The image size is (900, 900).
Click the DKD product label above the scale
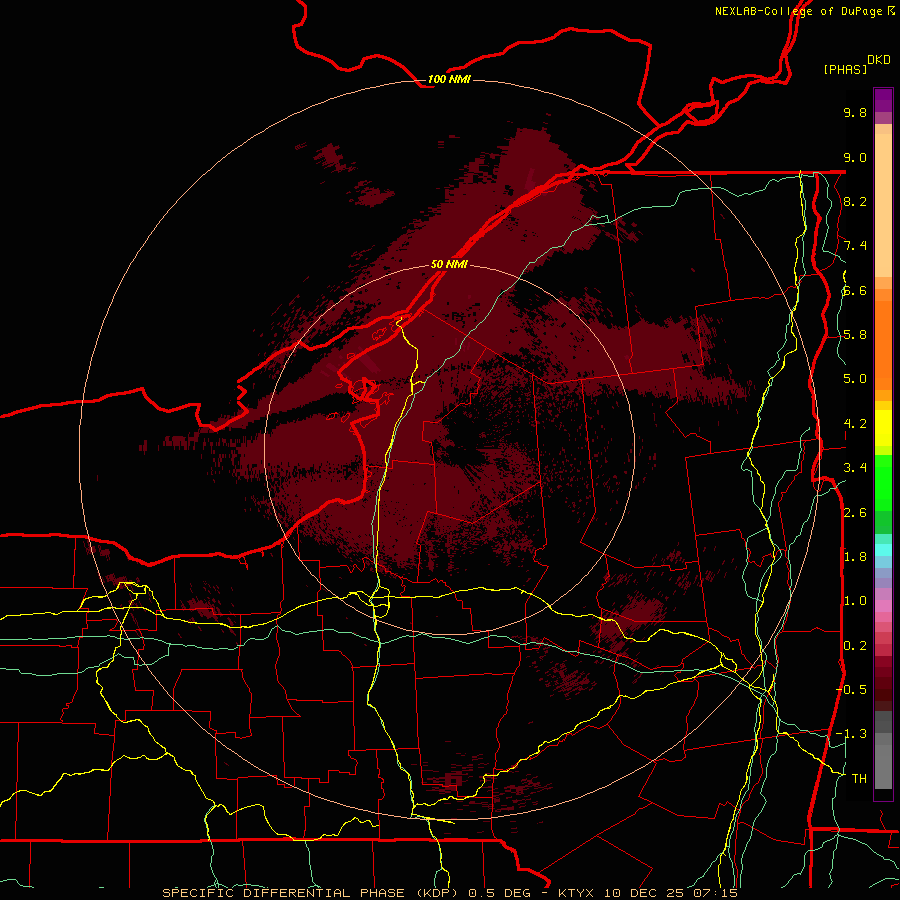878,60
